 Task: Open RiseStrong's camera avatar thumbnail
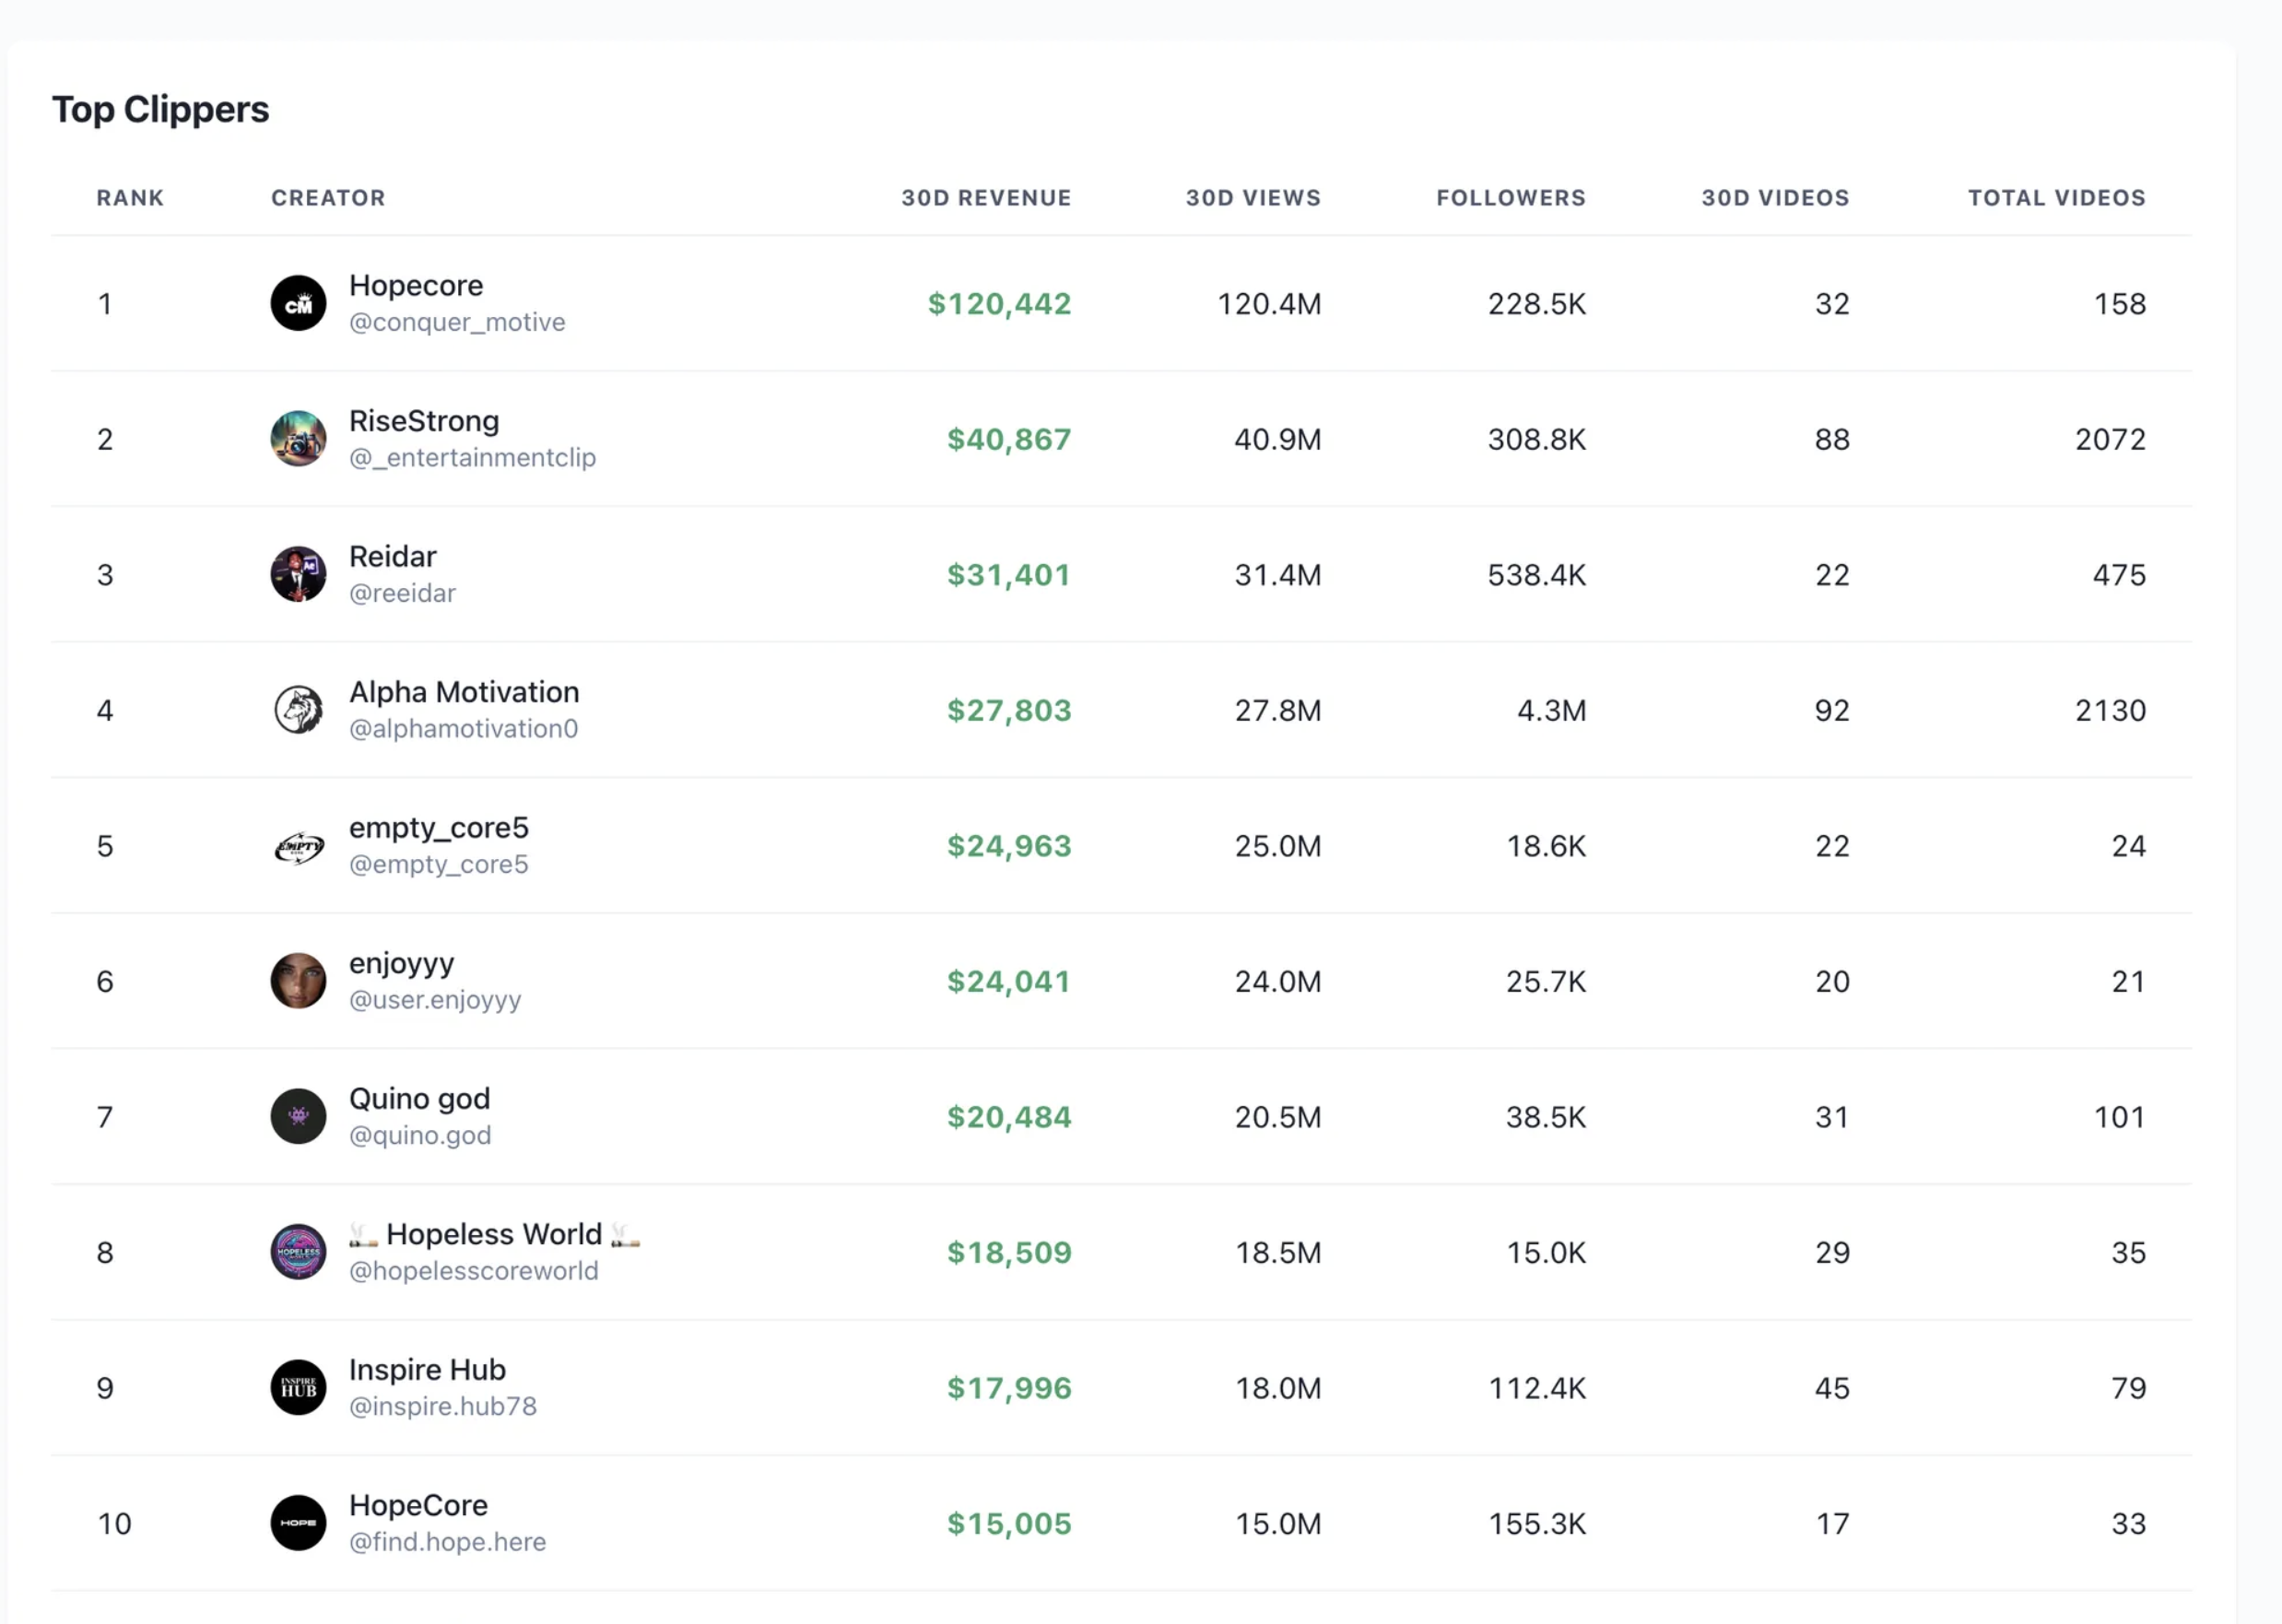[298, 439]
